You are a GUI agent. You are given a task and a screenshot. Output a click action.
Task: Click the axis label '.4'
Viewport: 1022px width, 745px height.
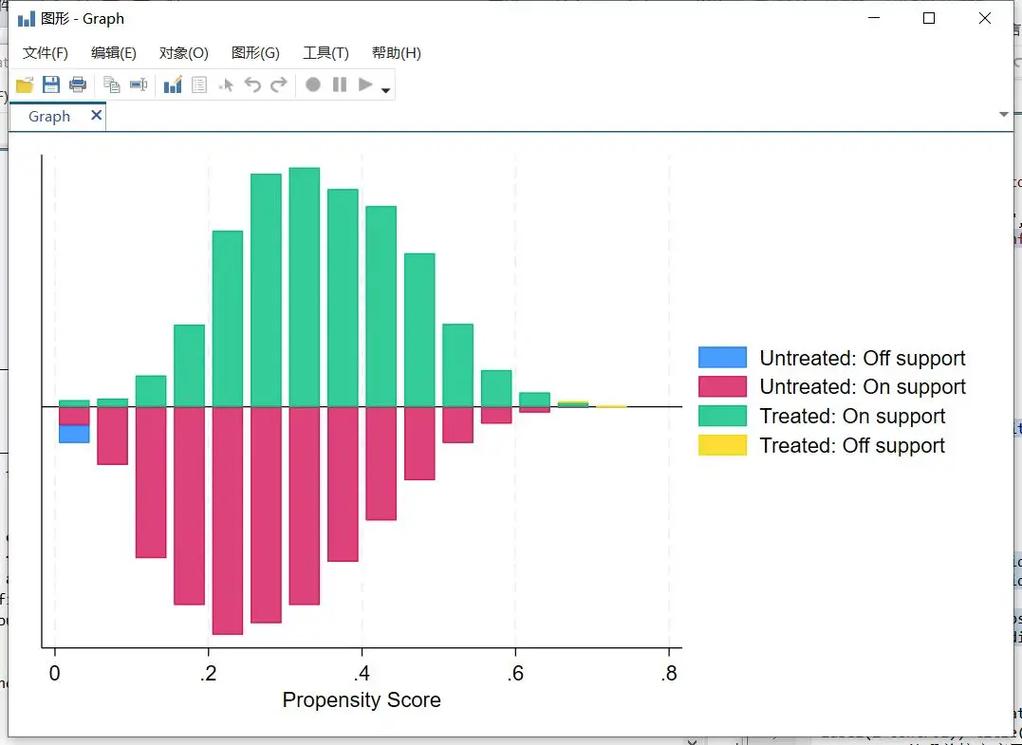362,673
